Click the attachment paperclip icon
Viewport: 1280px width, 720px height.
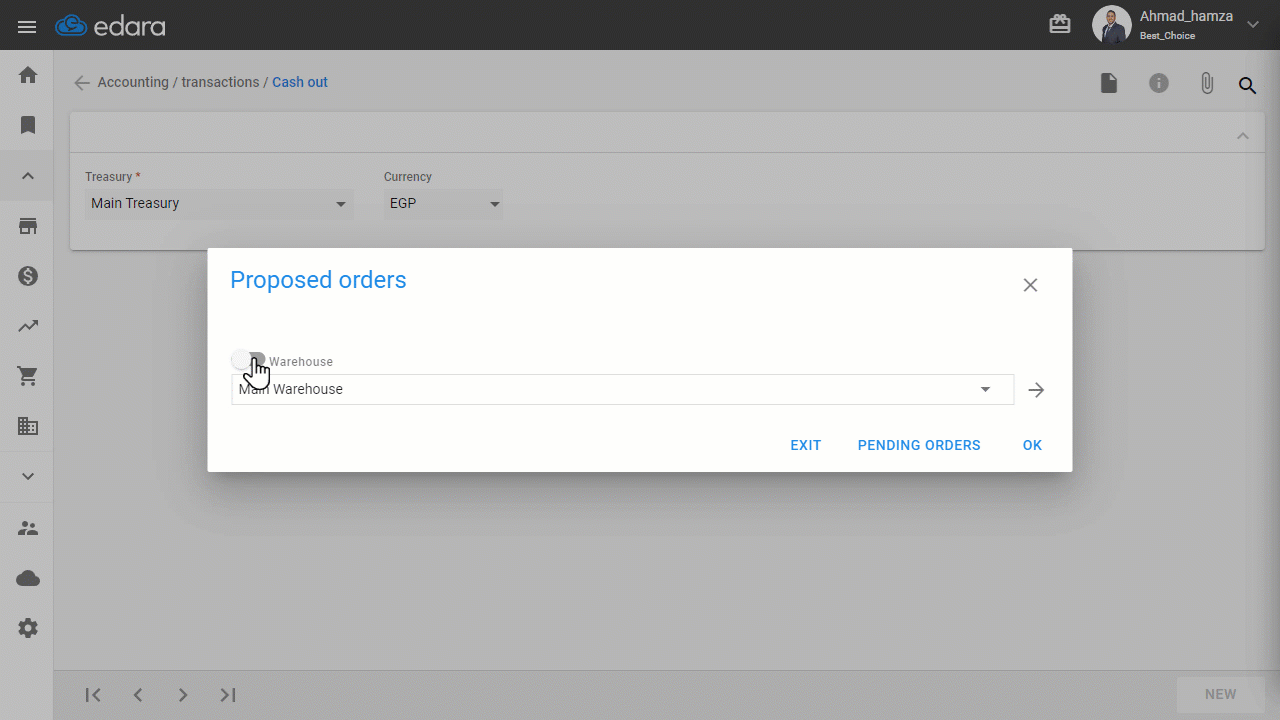[1207, 84]
